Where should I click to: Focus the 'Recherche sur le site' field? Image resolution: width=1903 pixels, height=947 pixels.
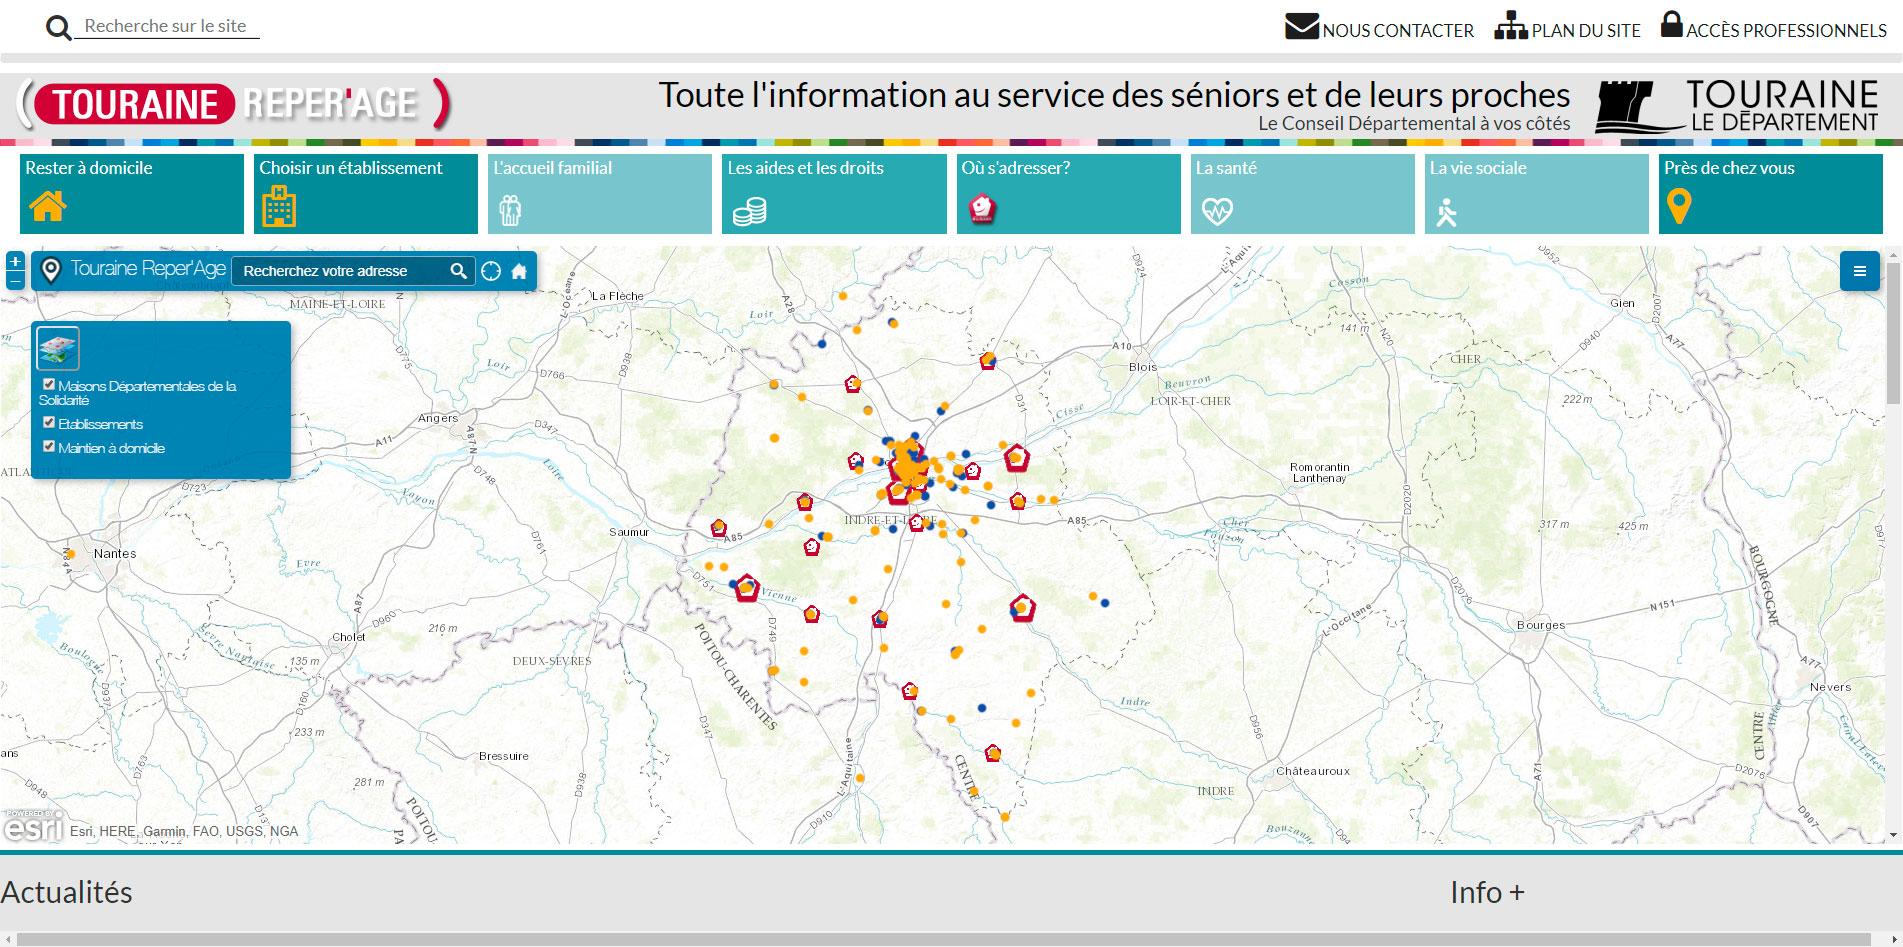click(166, 26)
